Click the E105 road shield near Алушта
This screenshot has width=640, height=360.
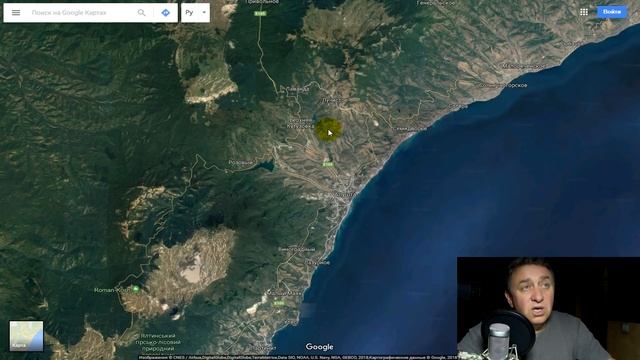[x=328, y=164]
